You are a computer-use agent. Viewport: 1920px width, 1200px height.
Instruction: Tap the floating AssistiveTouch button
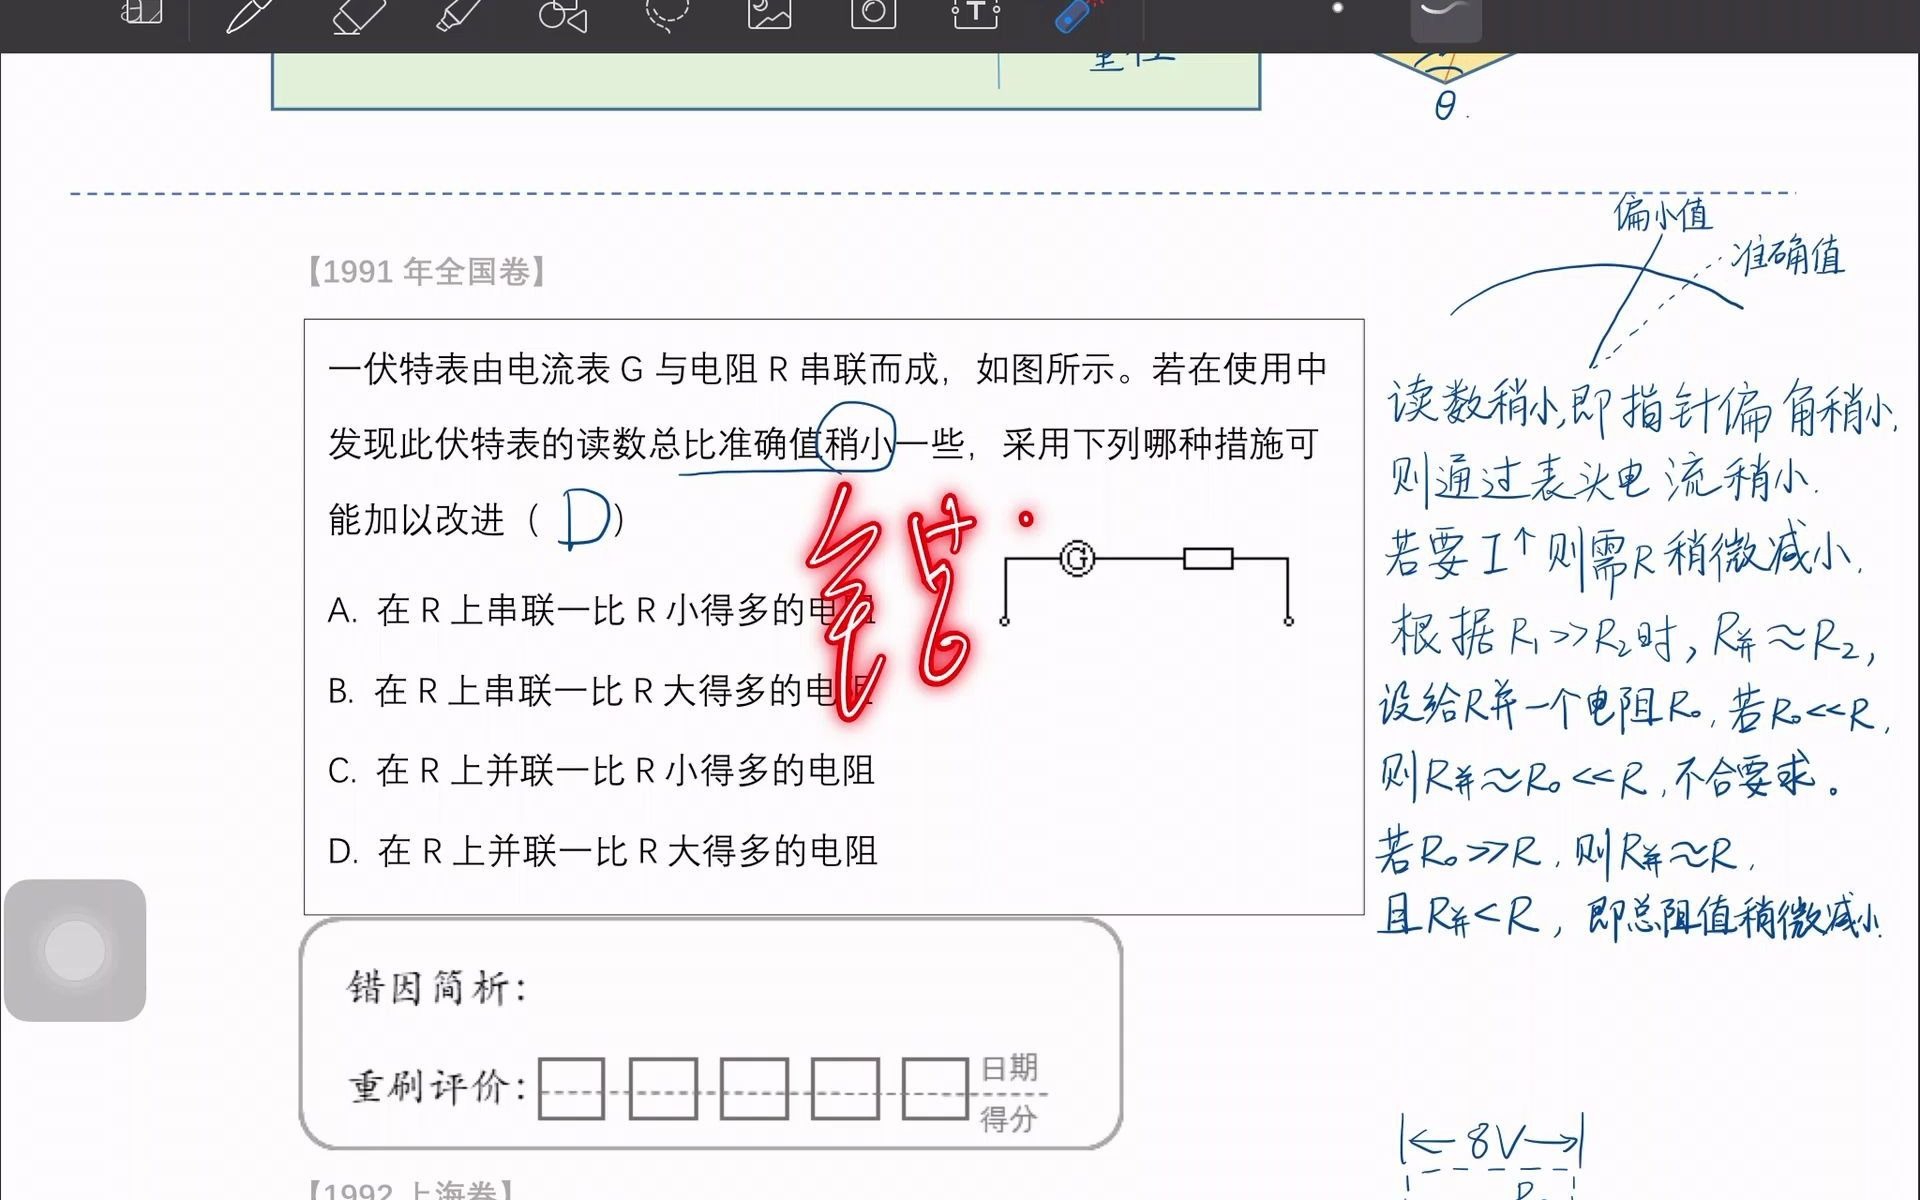(x=74, y=951)
